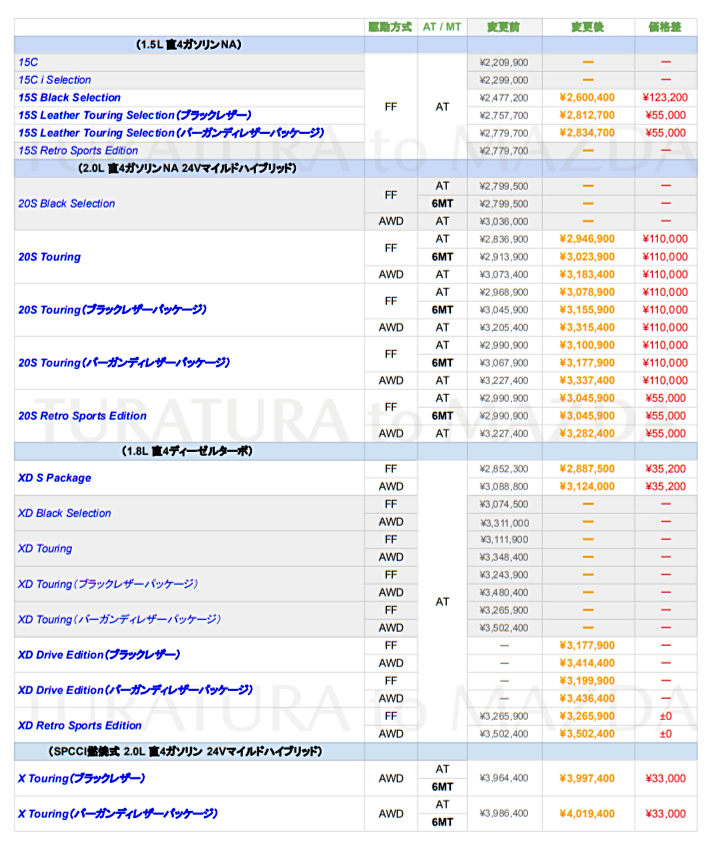Click the ¥2,209,900 price cell

(504, 63)
